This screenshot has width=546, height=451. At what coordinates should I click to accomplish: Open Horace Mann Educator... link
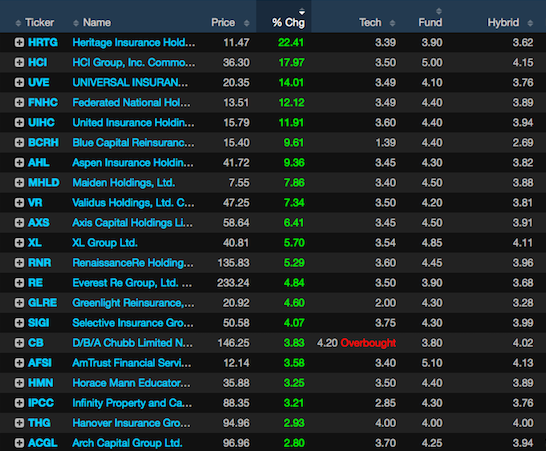(131, 383)
